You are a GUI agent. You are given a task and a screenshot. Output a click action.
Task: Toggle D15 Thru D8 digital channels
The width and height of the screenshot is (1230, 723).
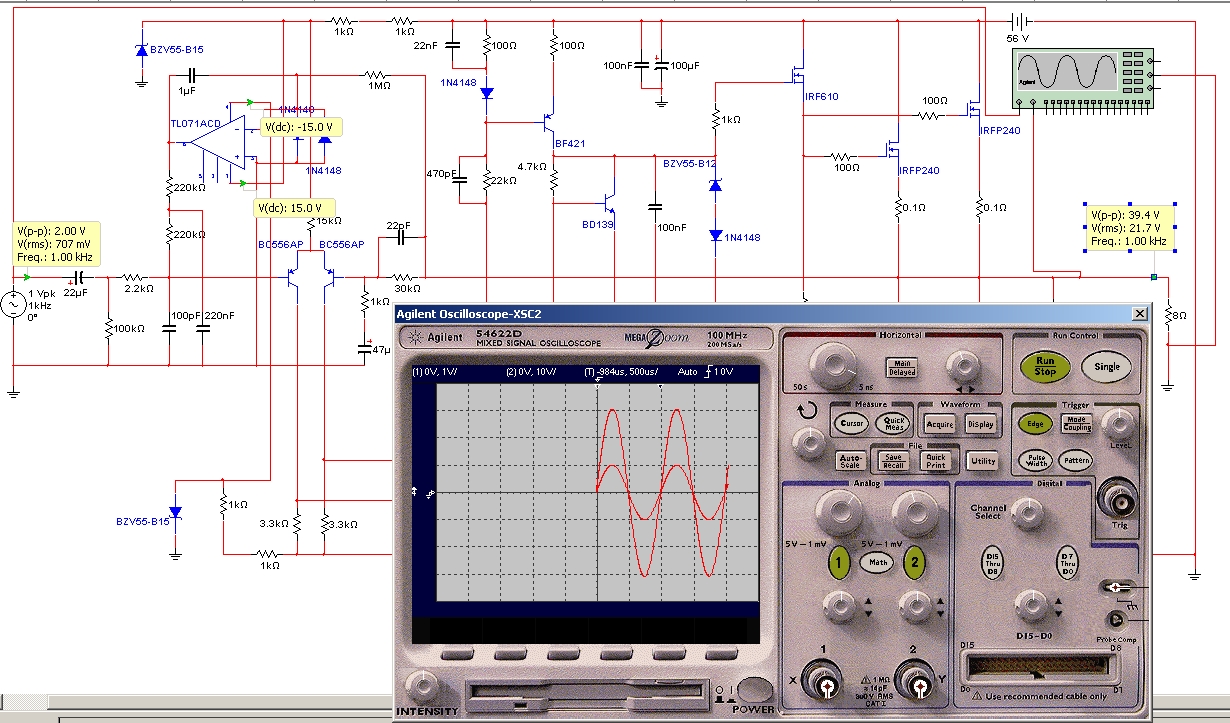coord(992,563)
